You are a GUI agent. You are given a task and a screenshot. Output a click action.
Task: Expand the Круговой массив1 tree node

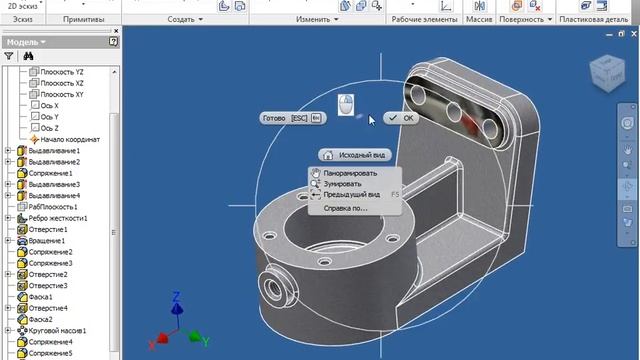click(x=8, y=331)
